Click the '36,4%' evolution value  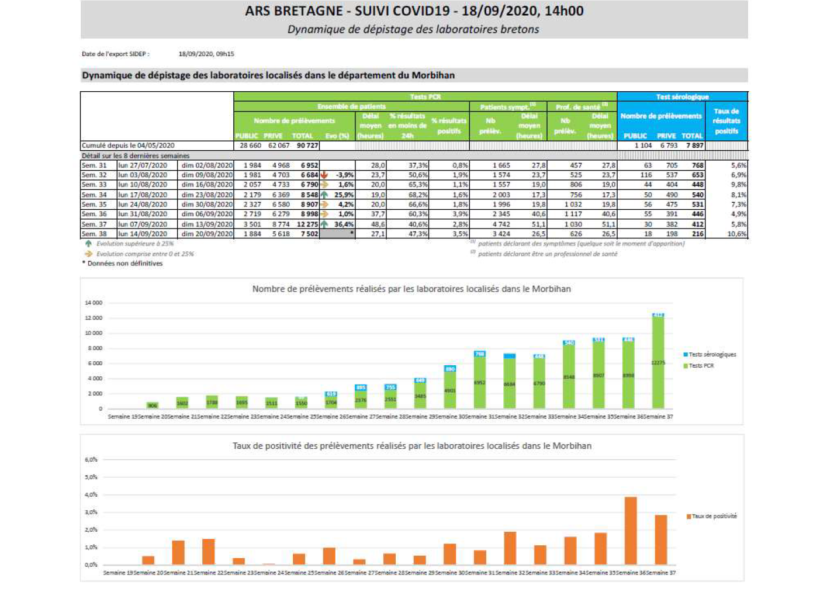(344, 224)
